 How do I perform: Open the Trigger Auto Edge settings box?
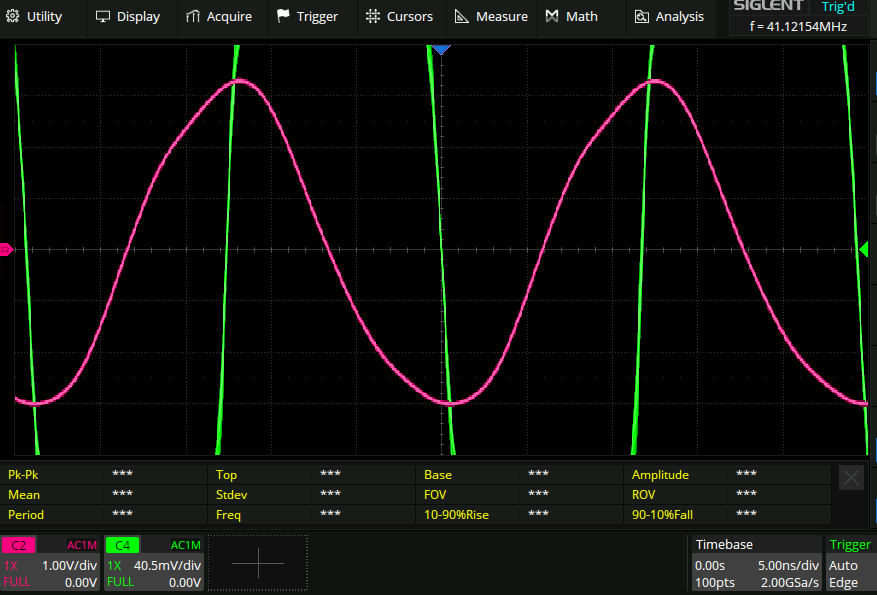click(850, 563)
